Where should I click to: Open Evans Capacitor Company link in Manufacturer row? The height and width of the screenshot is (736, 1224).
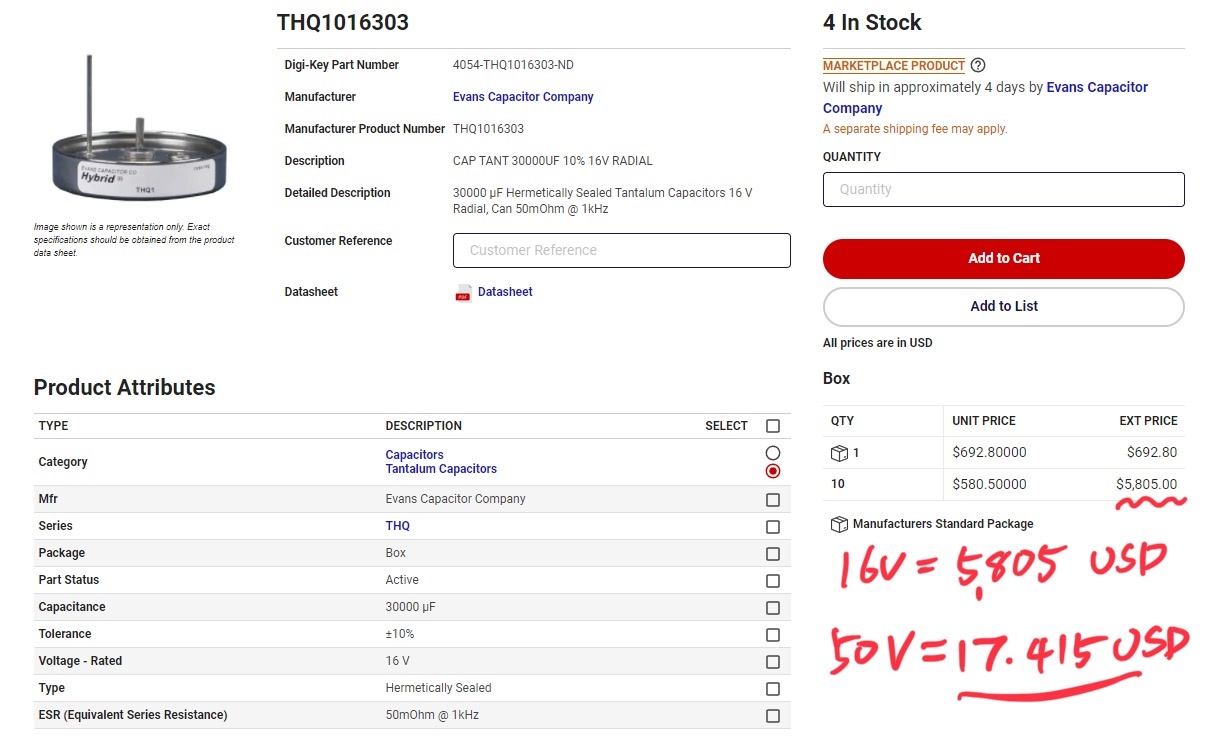click(x=523, y=97)
